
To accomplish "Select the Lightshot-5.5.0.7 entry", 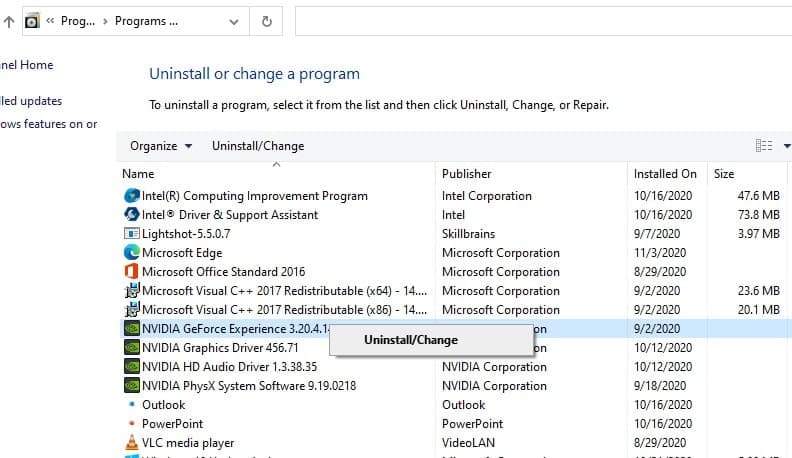I will pos(186,234).
